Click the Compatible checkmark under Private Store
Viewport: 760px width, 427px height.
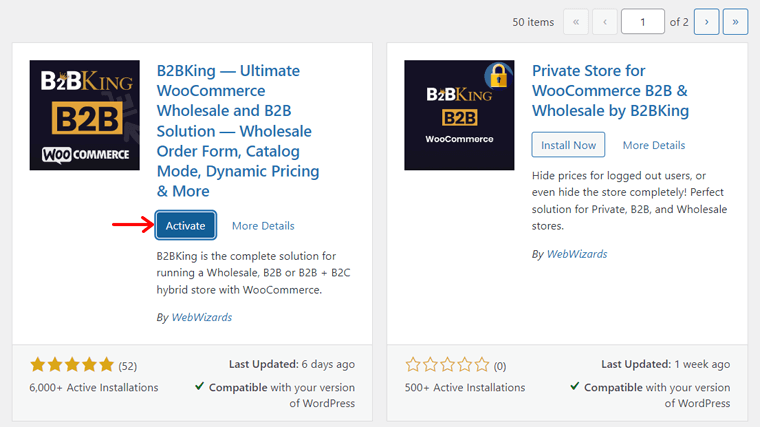point(575,387)
